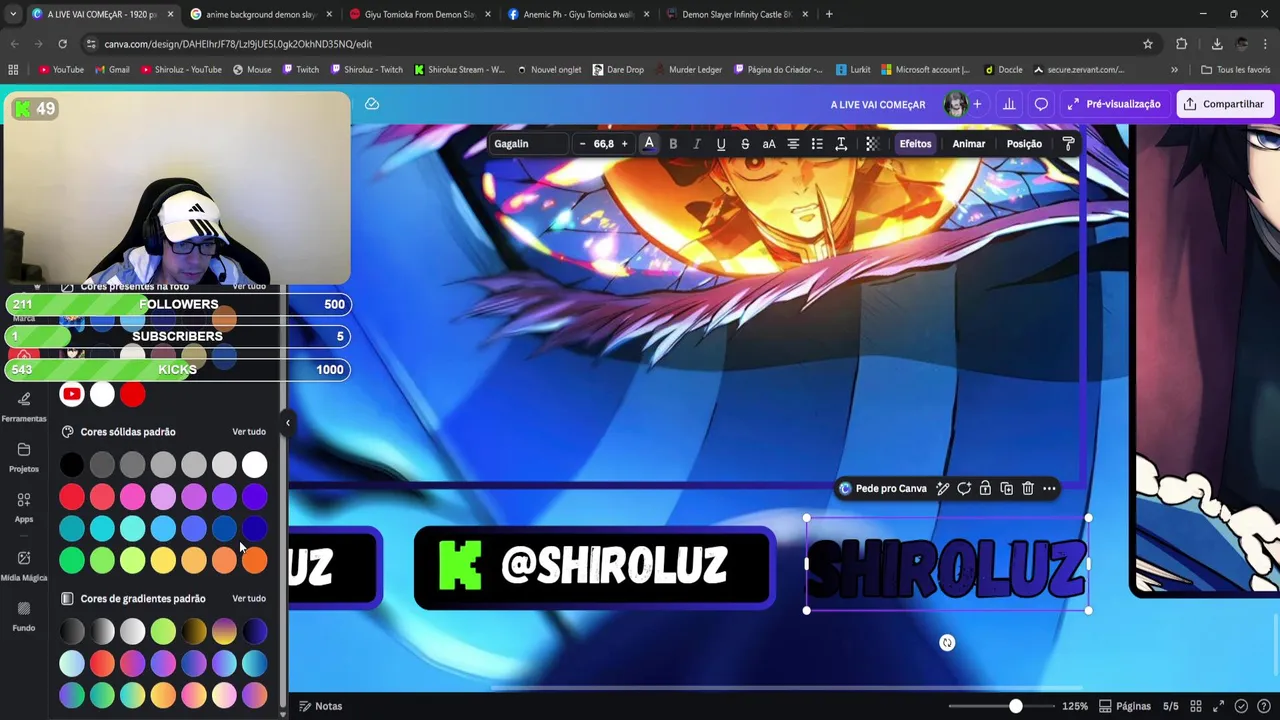Open the Apps sidebar tab
Screen dimensions: 1280x720
(24, 507)
